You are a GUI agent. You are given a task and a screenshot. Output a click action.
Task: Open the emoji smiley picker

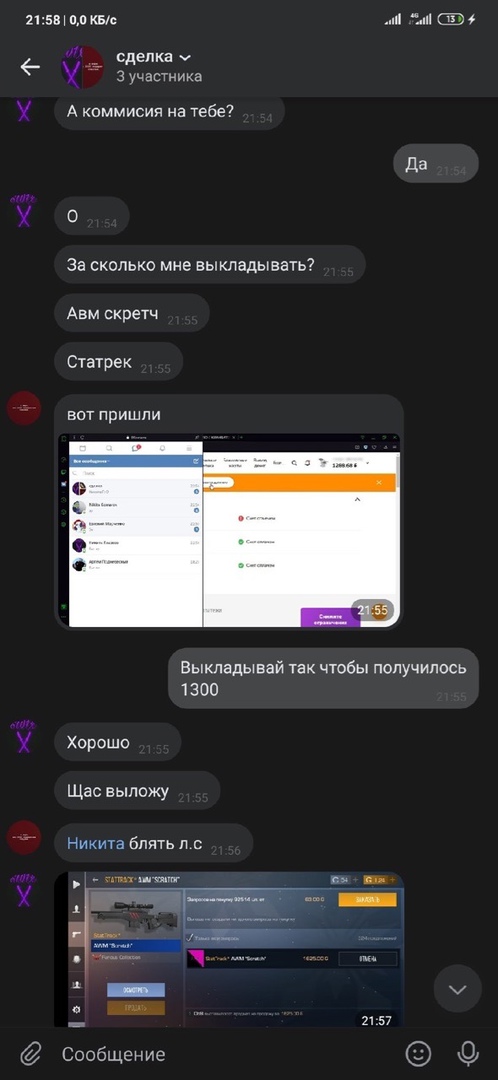point(418,1053)
